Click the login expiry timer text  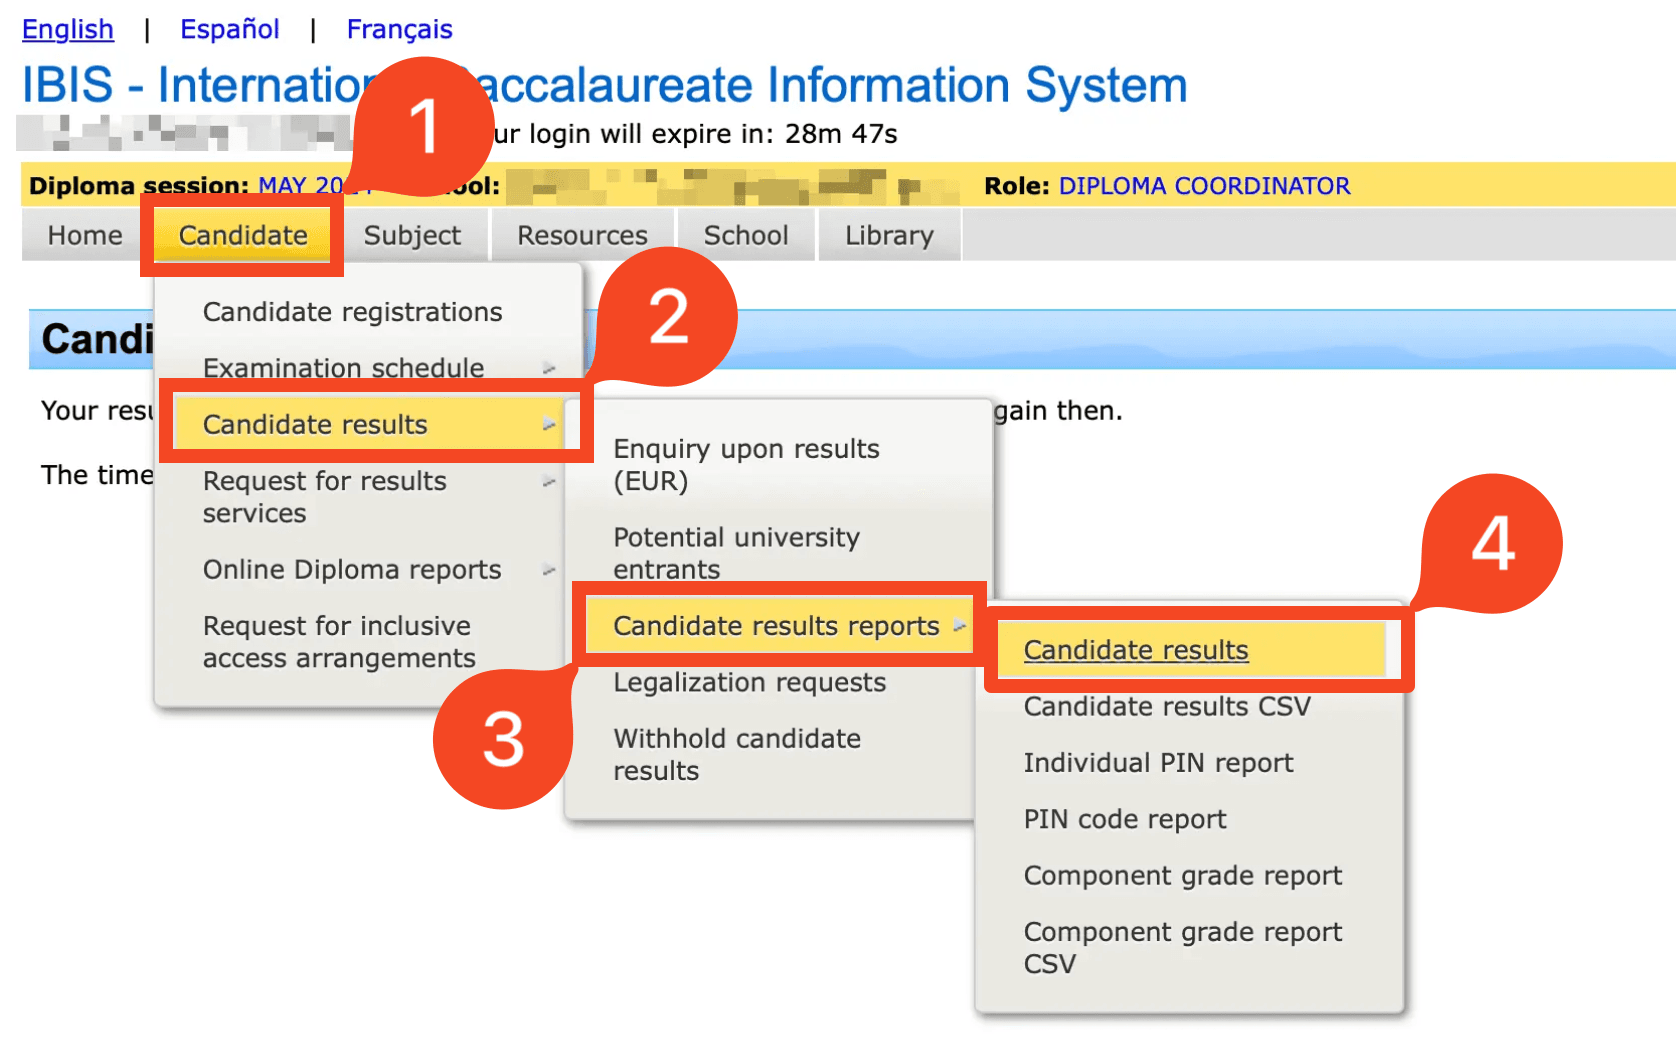(695, 134)
